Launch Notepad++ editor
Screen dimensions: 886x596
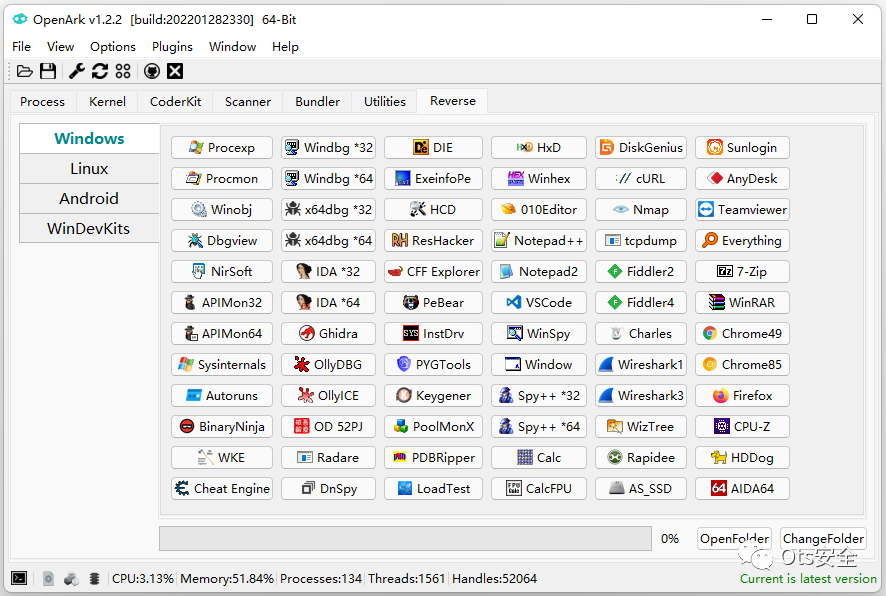coord(539,240)
